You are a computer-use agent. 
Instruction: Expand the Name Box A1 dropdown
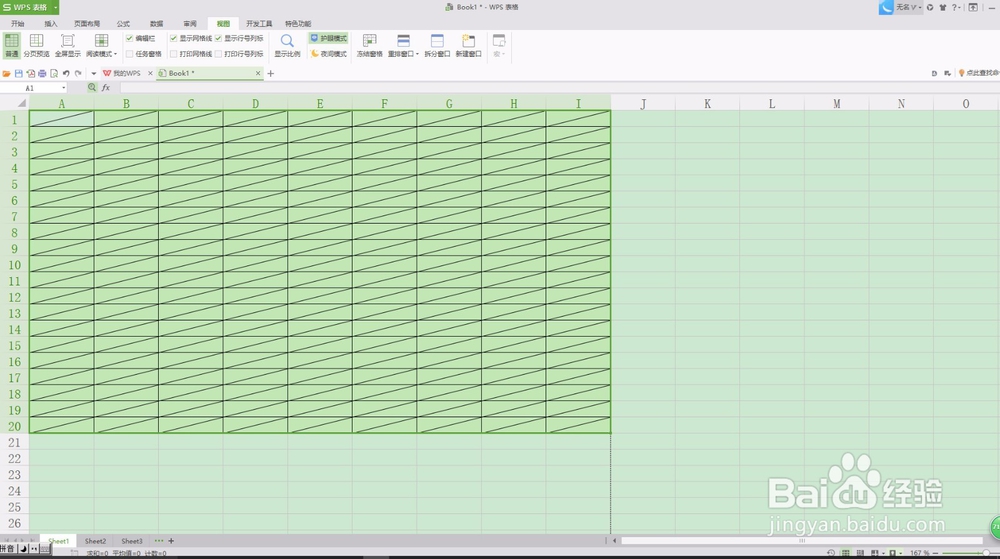coord(63,88)
